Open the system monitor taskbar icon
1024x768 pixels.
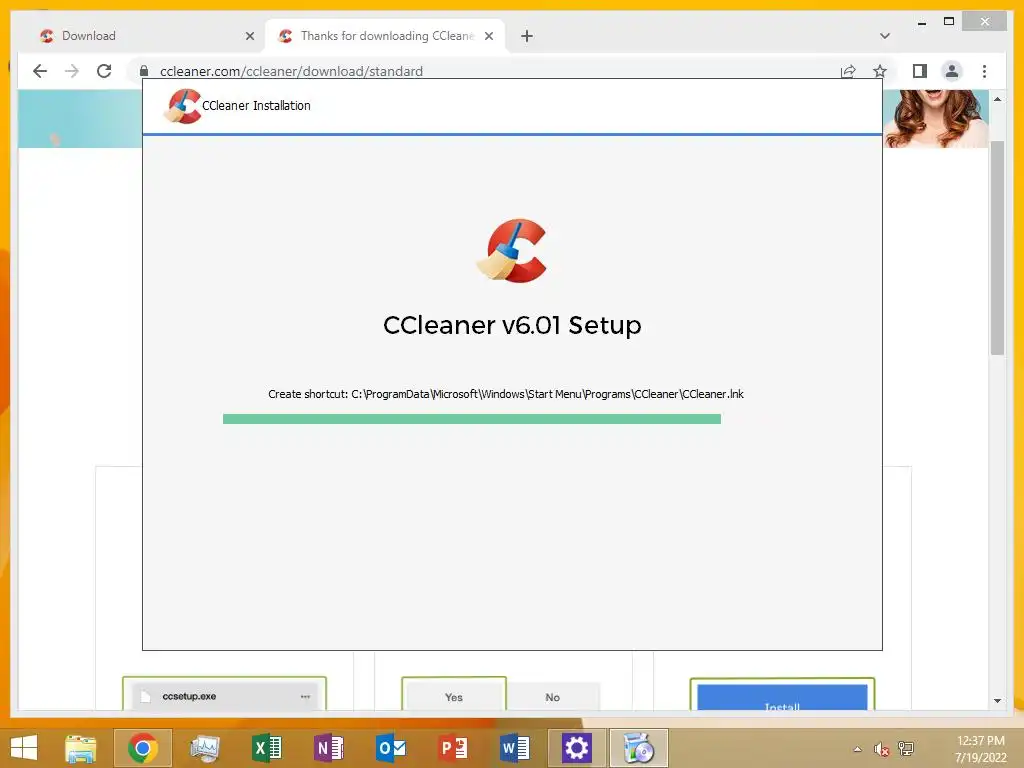(205, 748)
